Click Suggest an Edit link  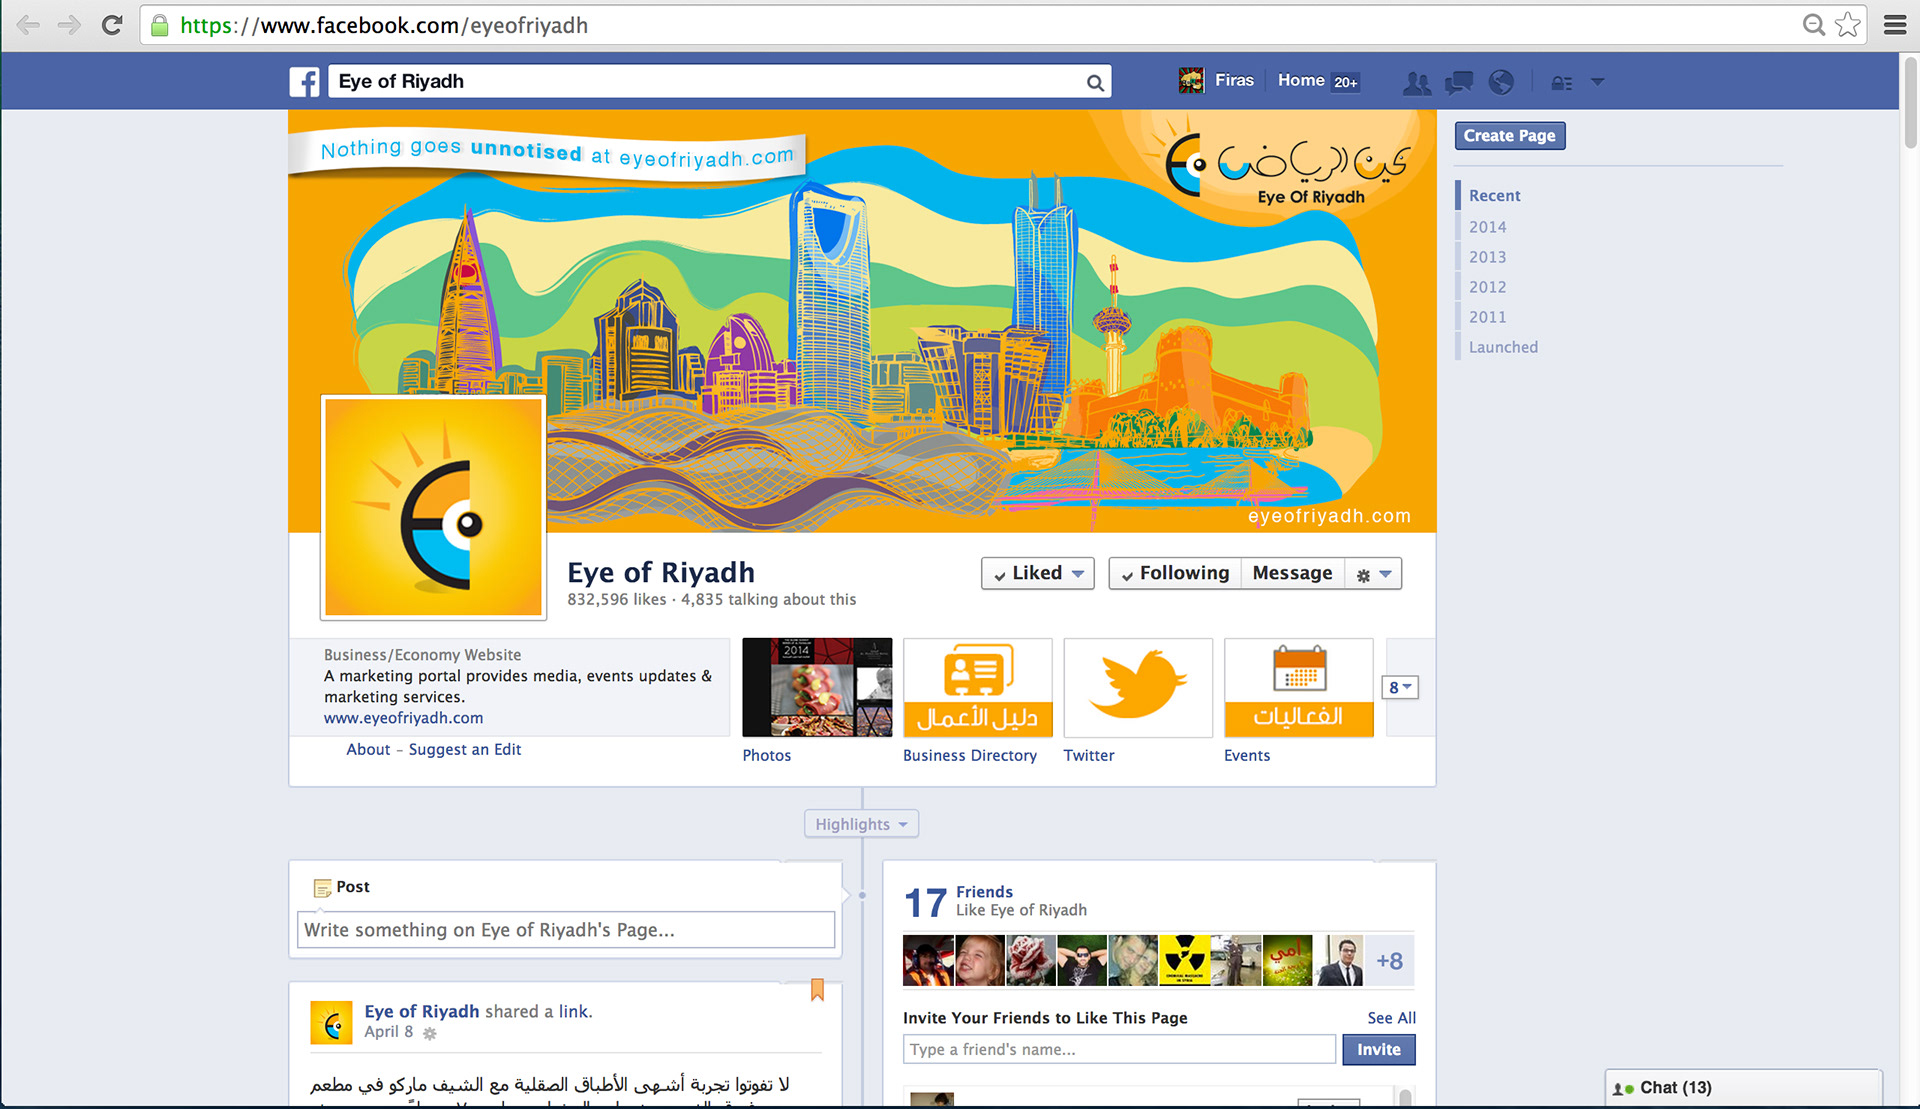click(465, 749)
